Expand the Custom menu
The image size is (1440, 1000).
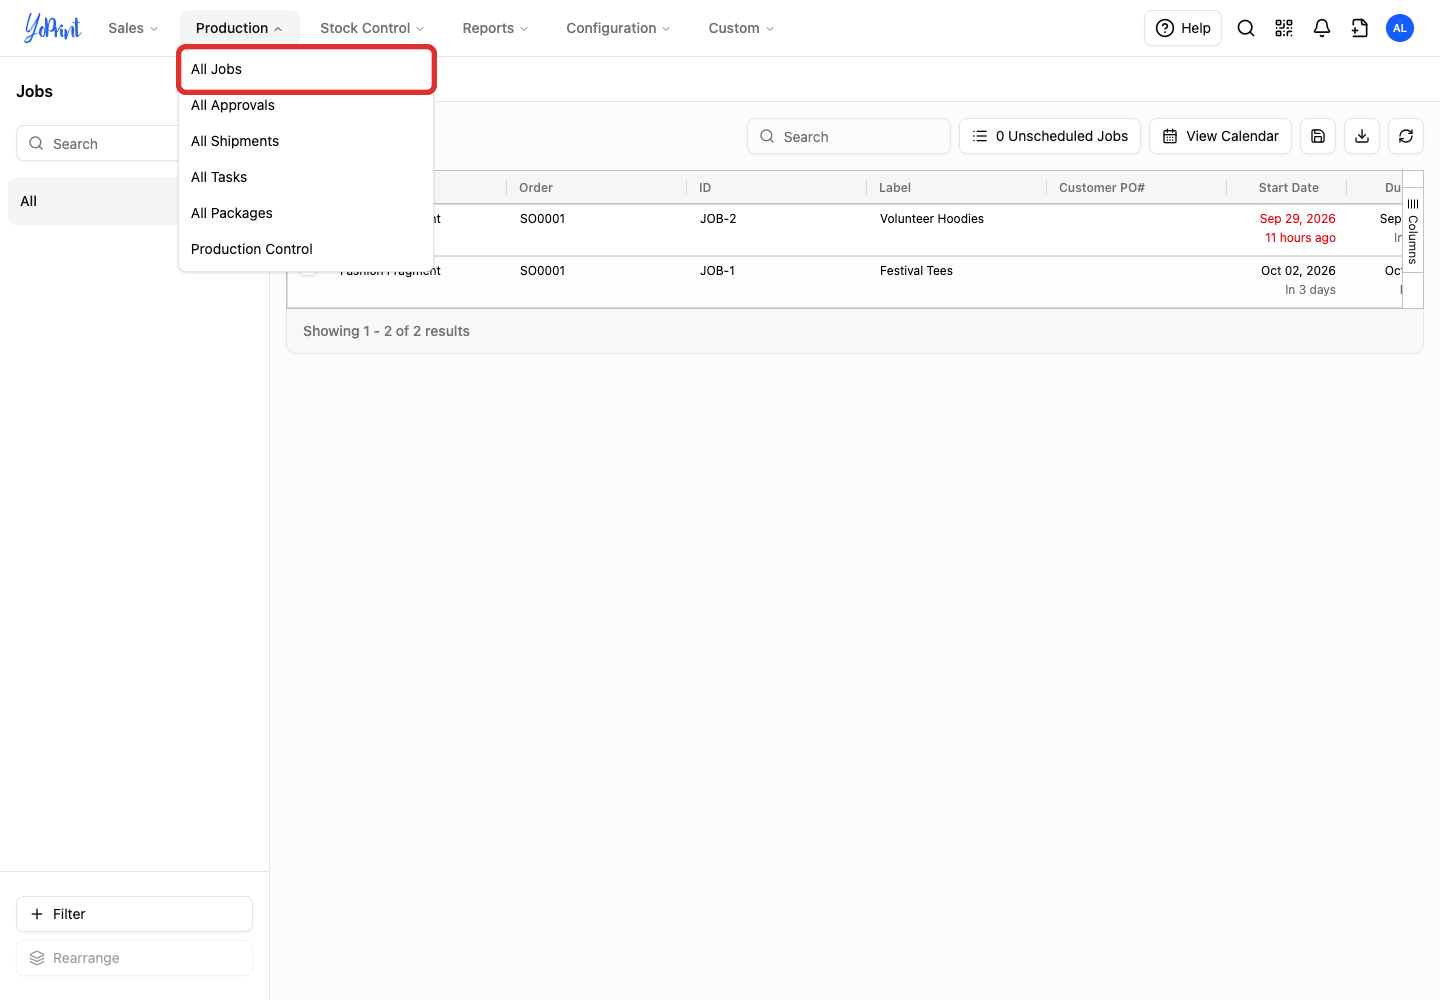coord(741,28)
